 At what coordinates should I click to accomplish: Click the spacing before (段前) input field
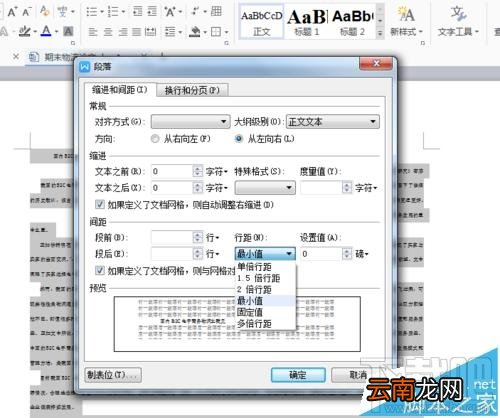pos(172,238)
